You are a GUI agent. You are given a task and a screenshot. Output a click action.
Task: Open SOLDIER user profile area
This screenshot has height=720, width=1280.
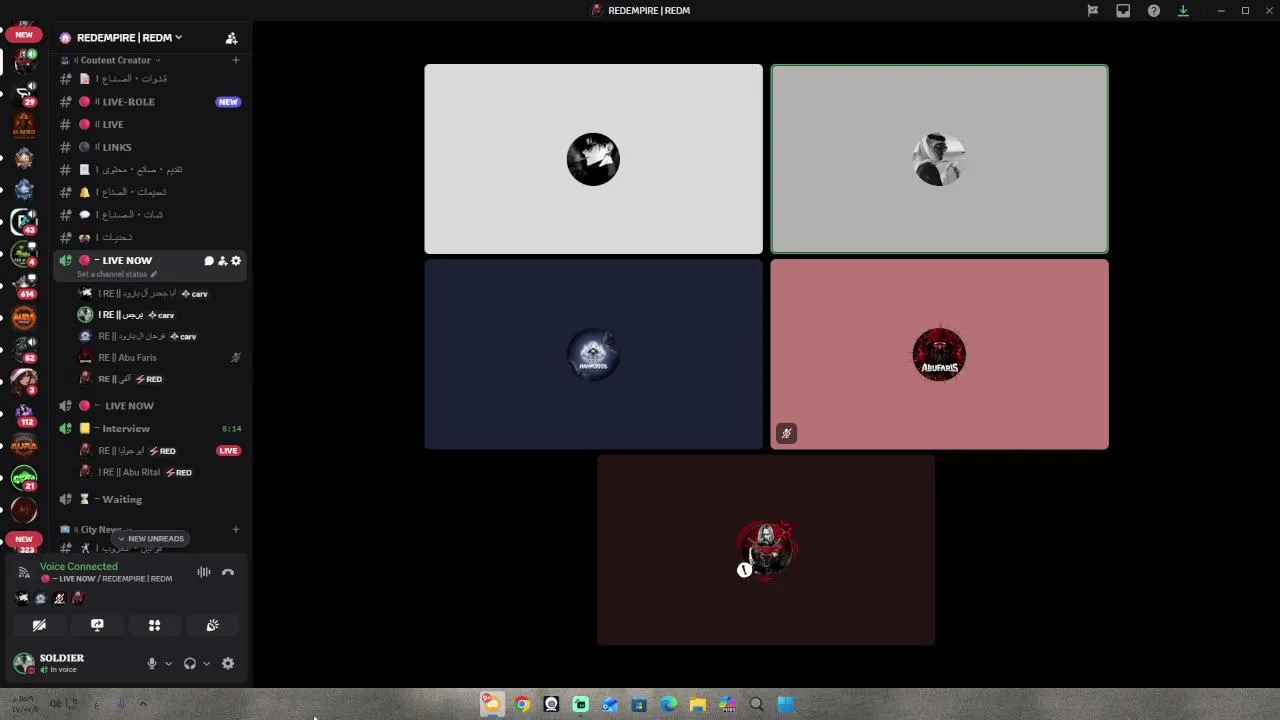pyautogui.click(x=62, y=663)
